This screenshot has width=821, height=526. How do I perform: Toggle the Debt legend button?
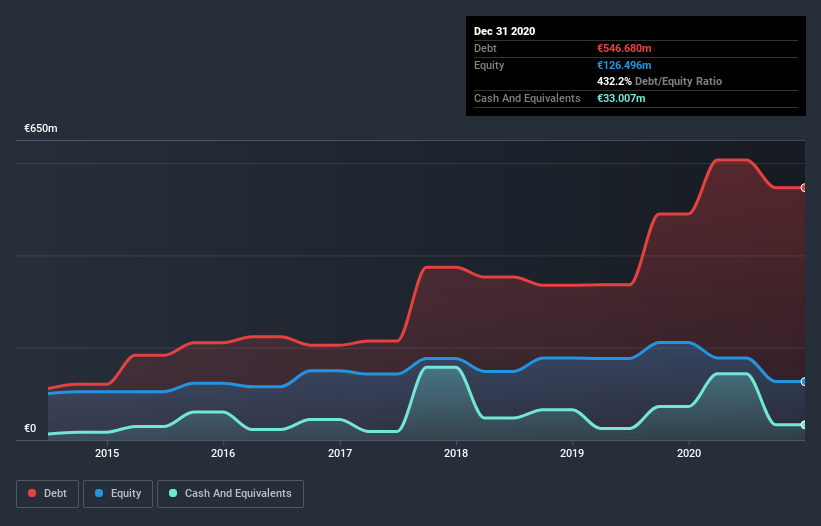click(47, 494)
